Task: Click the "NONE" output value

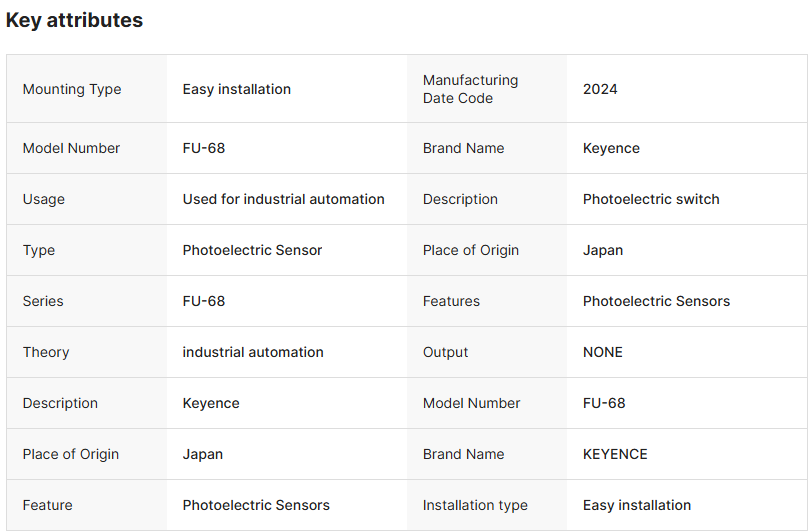Action: tap(603, 352)
